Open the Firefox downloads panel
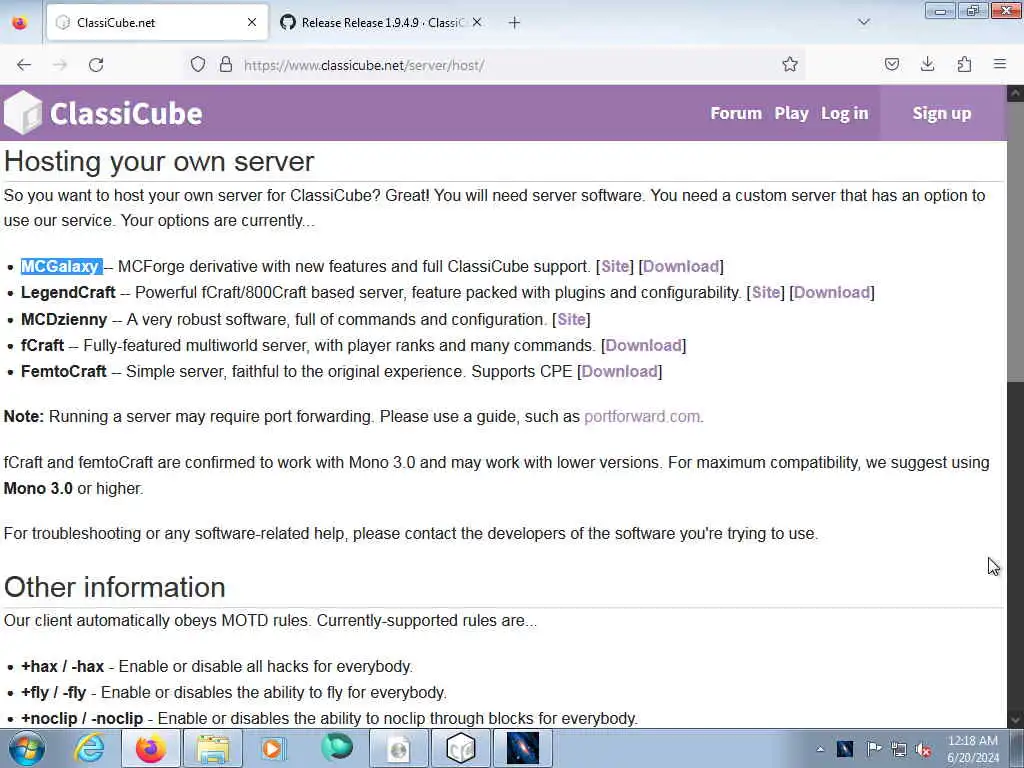Viewport: 1024px width, 768px height. click(927, 65)
